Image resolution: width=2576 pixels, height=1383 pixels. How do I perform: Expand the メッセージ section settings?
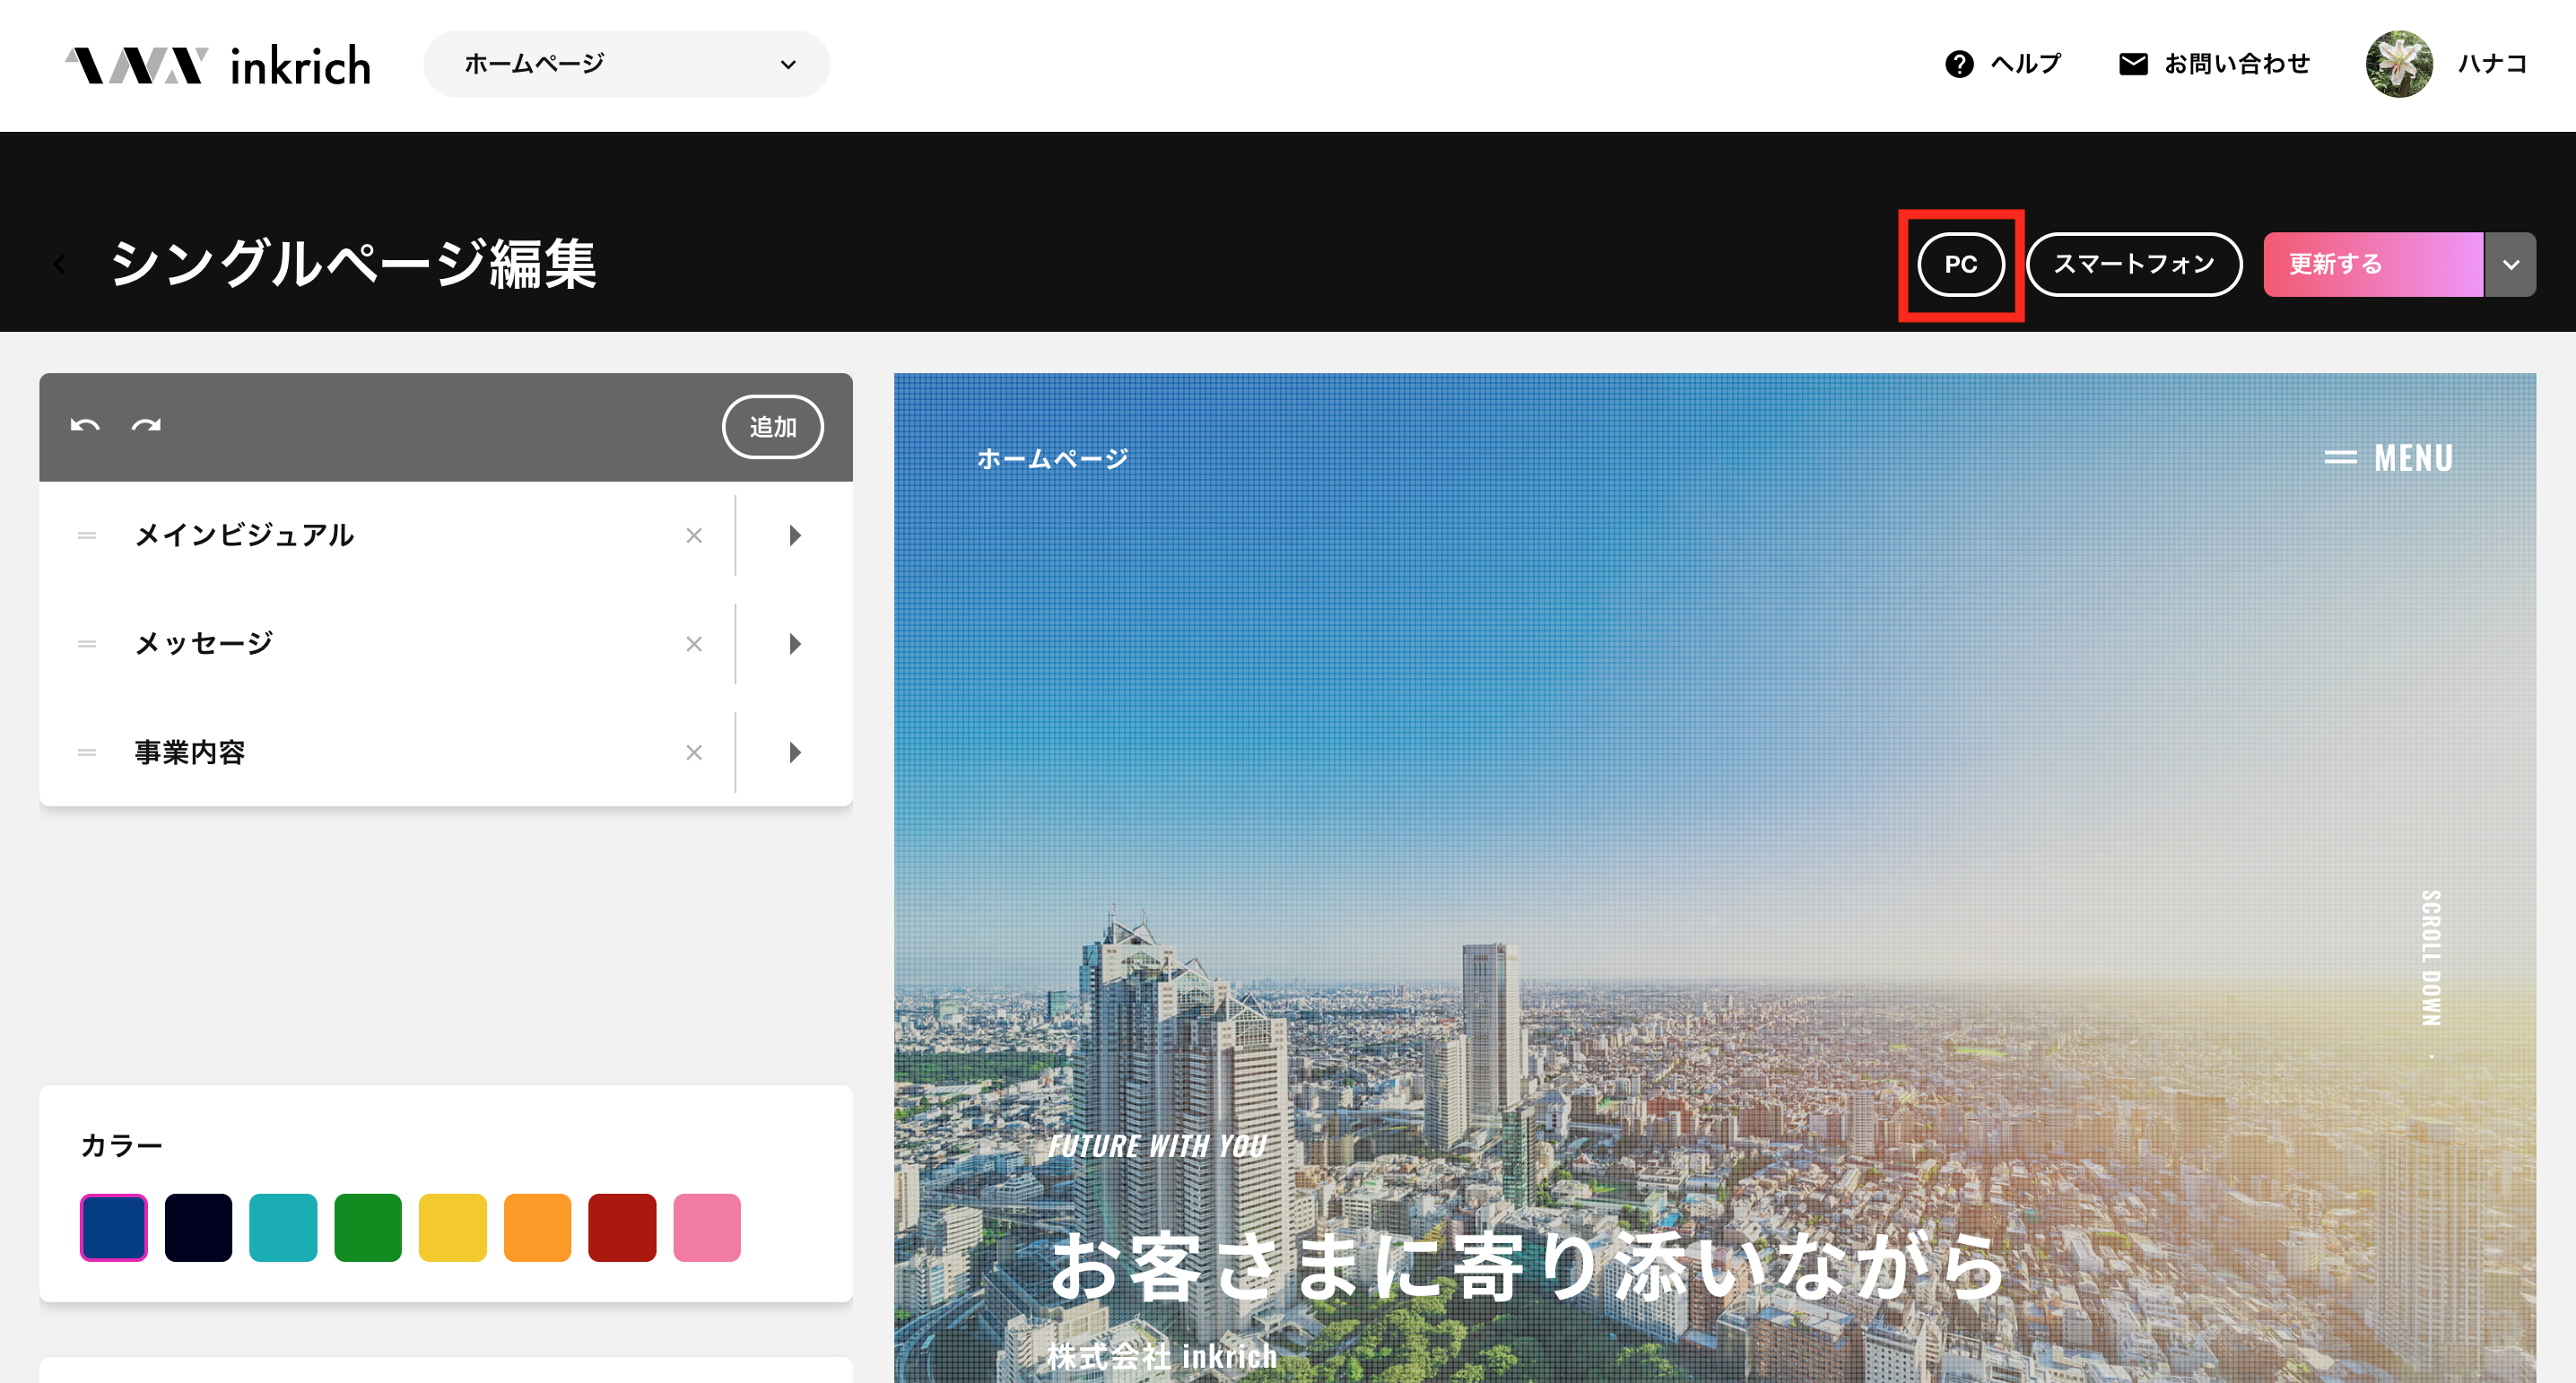coord(795,644)
